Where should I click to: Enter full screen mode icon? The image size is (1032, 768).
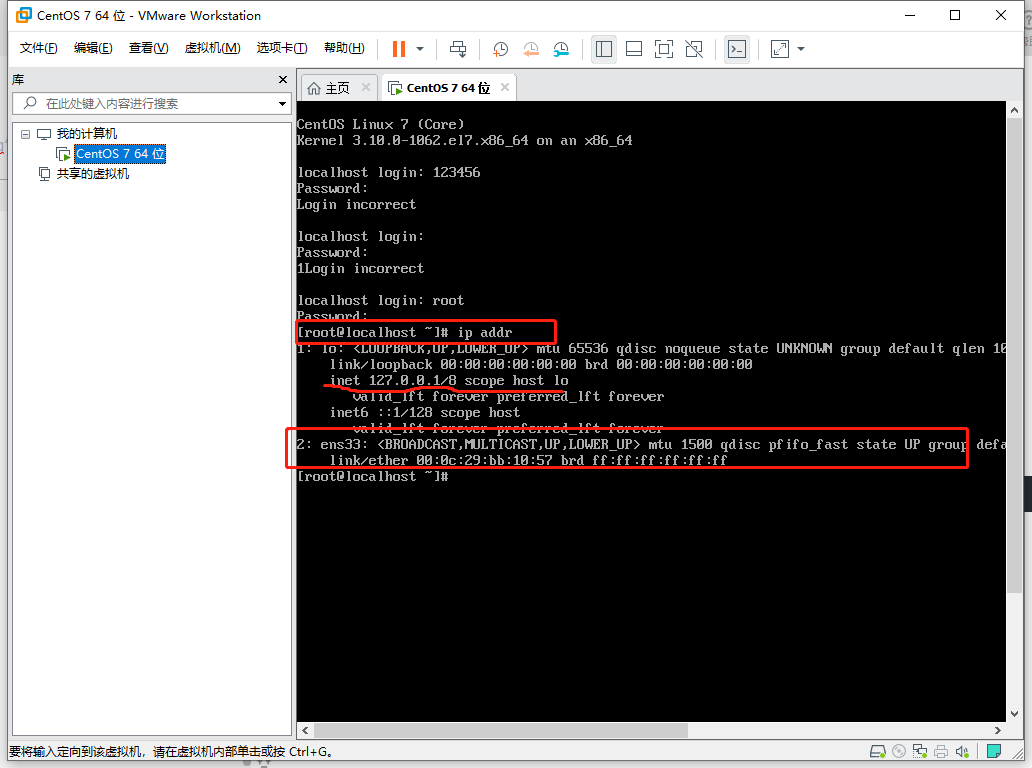point(663,49)
